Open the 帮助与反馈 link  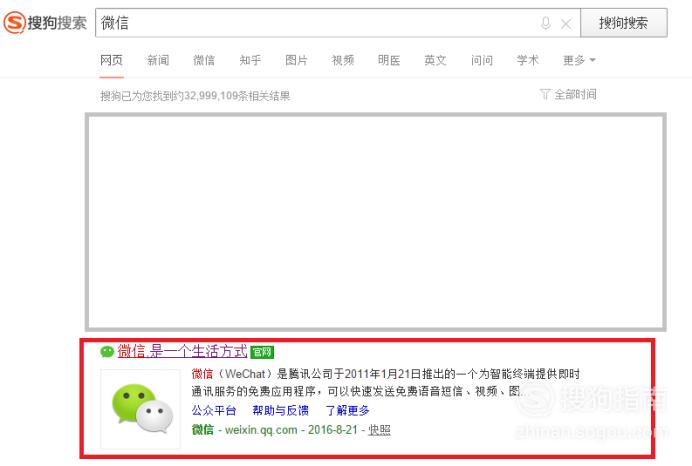(x=280, y=410)
